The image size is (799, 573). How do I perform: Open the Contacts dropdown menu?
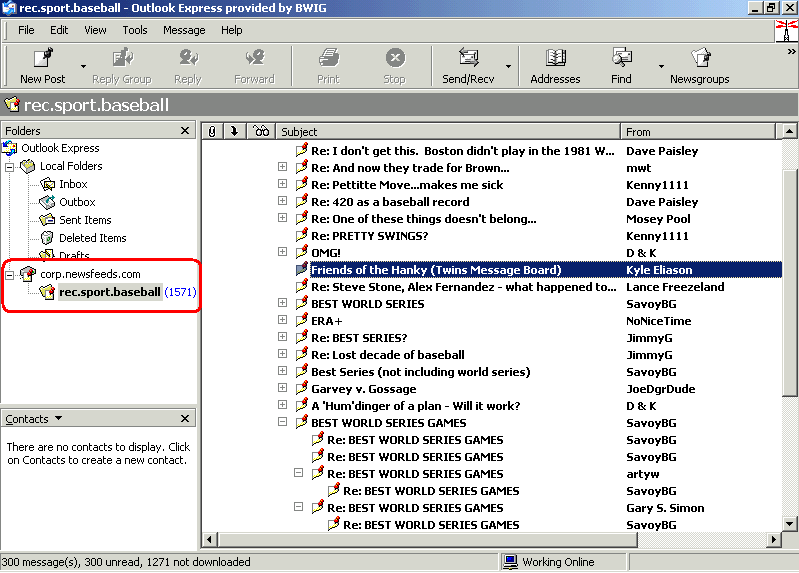pos(59,418)
